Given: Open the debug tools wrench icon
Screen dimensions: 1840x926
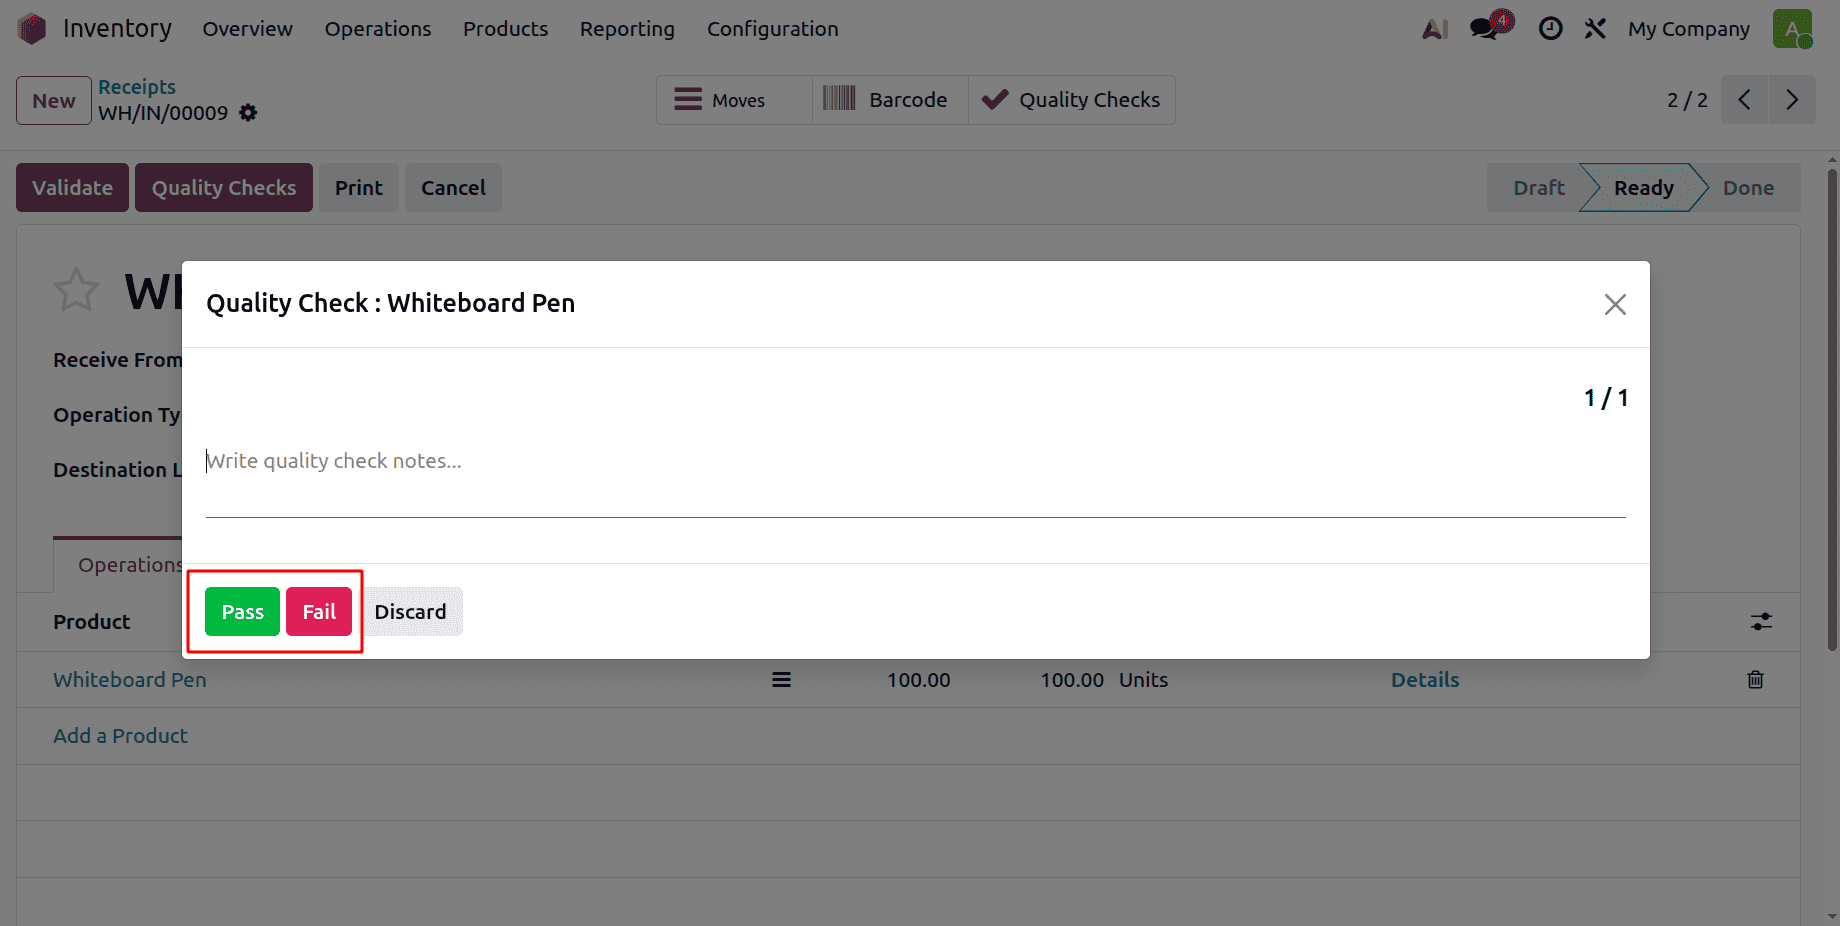Looking at the screenshot, I should click(1595, 29).
